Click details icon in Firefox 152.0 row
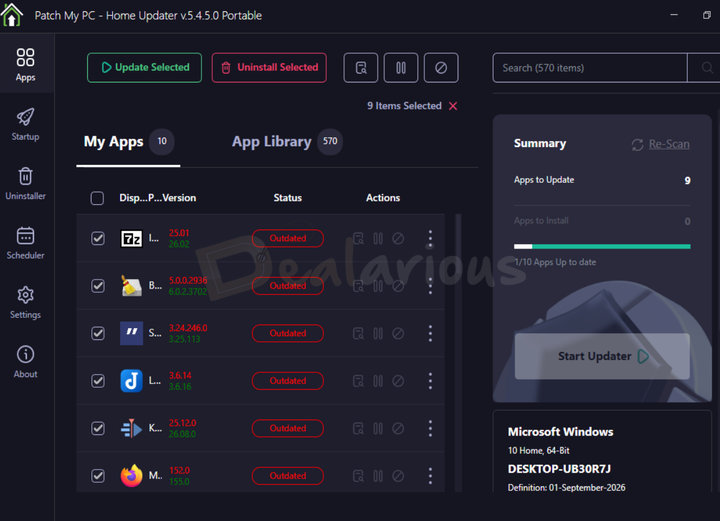The width and height of the screenshot is (720, 521). 358,476
